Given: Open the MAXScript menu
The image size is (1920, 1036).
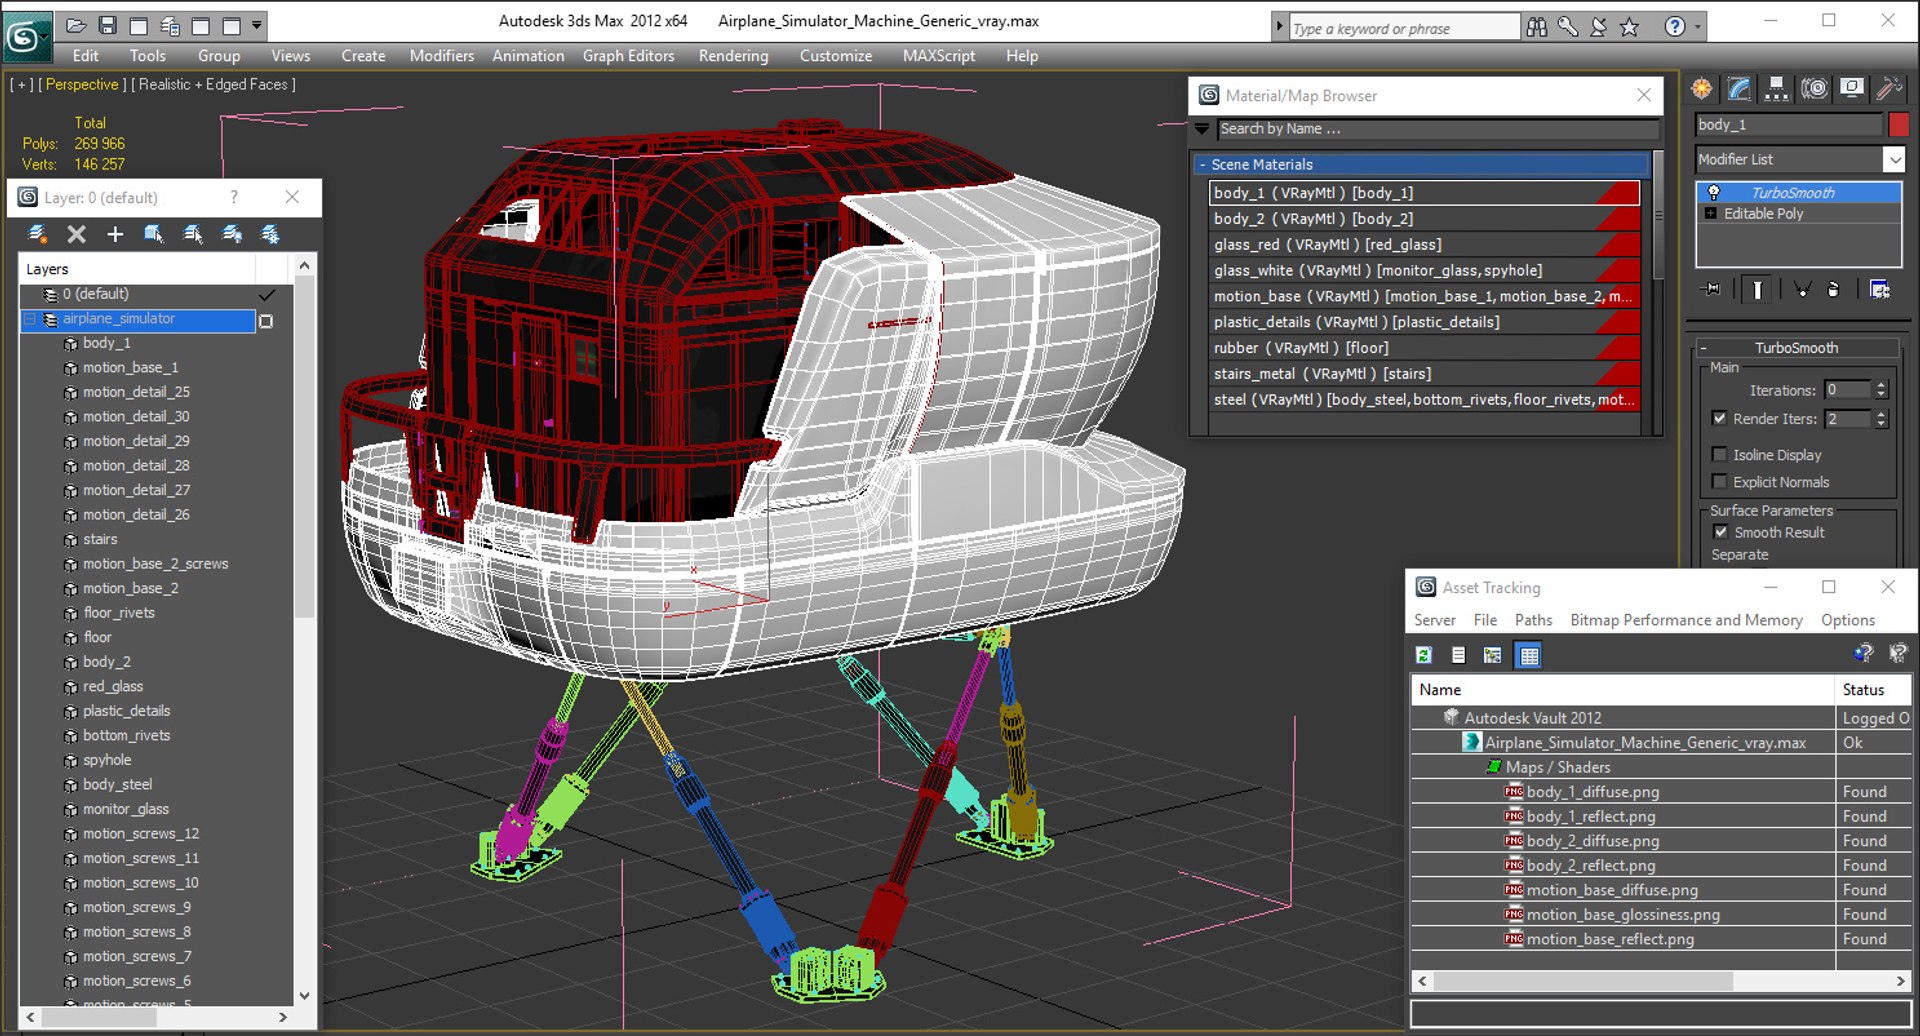Looking at the screenshot, I should click(938, 56).
